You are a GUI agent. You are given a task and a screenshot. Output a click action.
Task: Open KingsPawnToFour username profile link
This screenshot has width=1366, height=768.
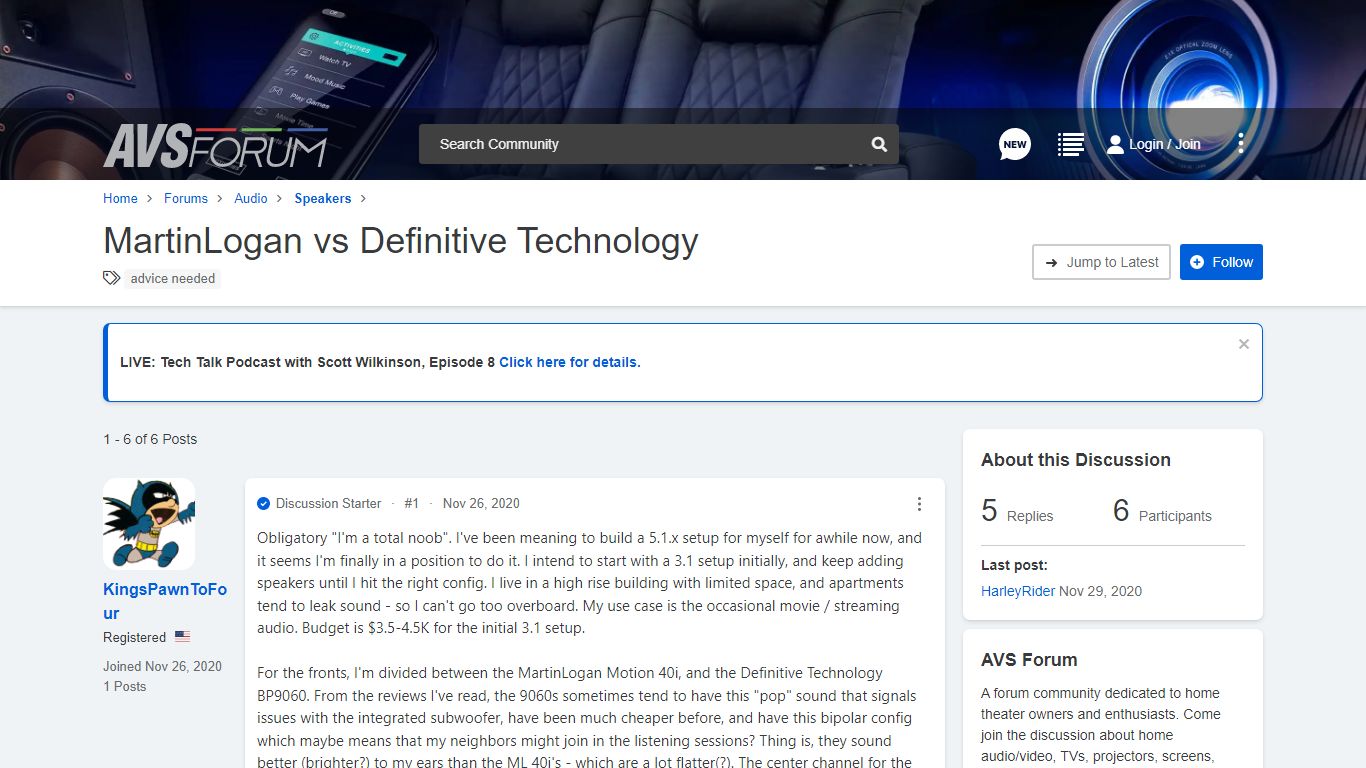165,601
